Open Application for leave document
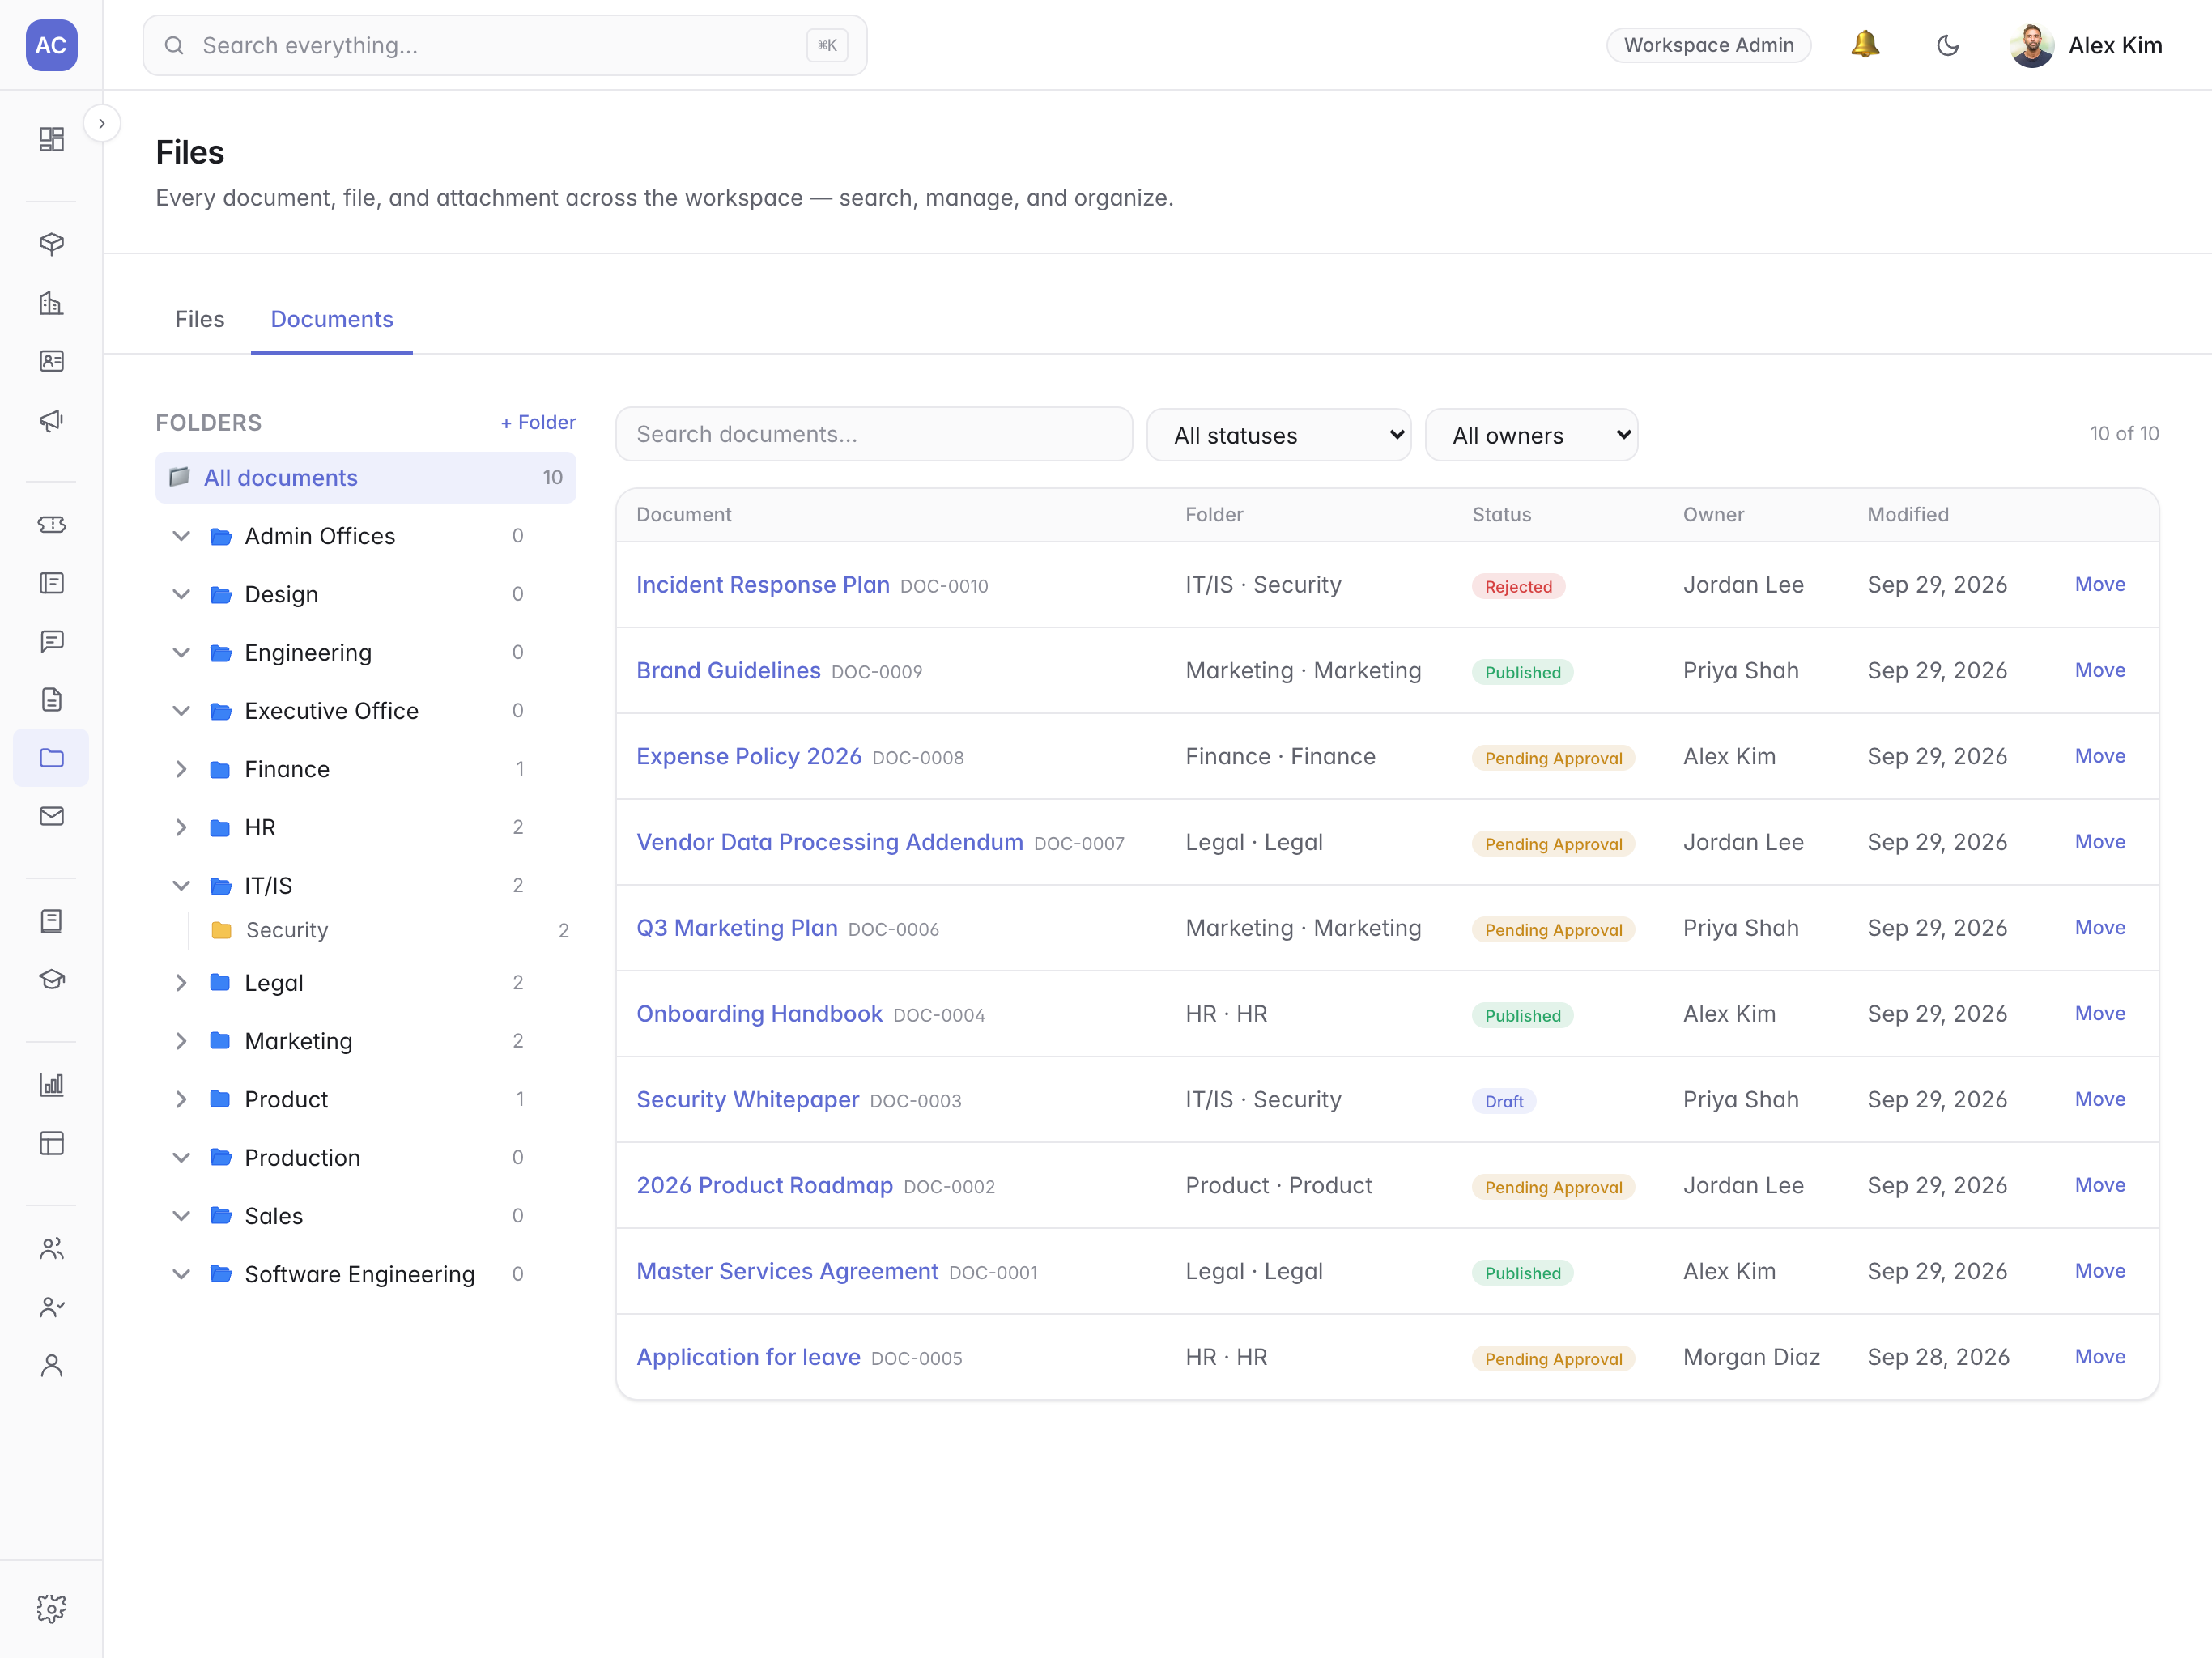Viewport: 2212px width, 1658px height. (748, 1357)
